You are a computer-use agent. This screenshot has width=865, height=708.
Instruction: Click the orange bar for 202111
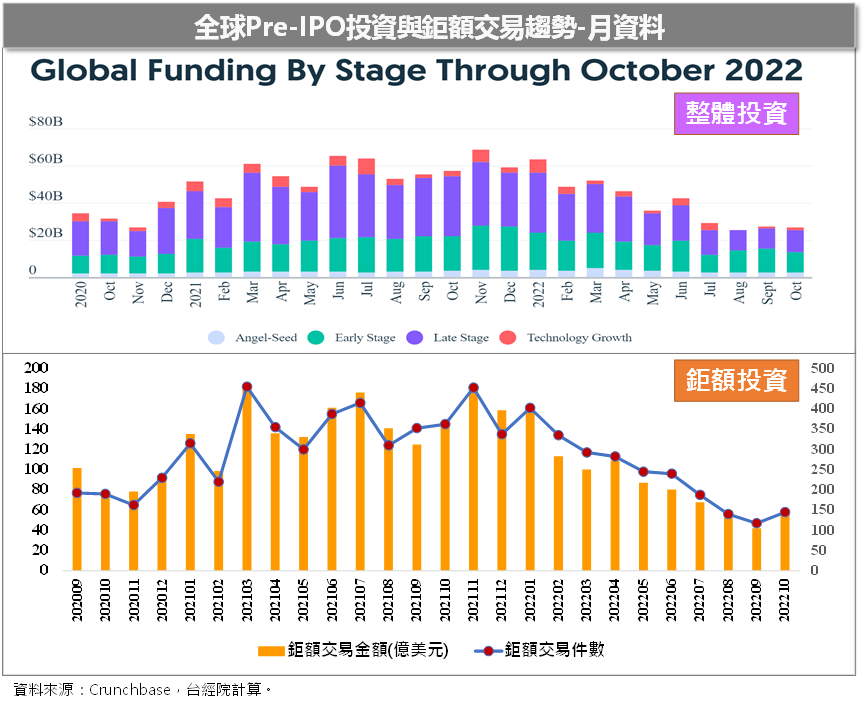(473, 480)
